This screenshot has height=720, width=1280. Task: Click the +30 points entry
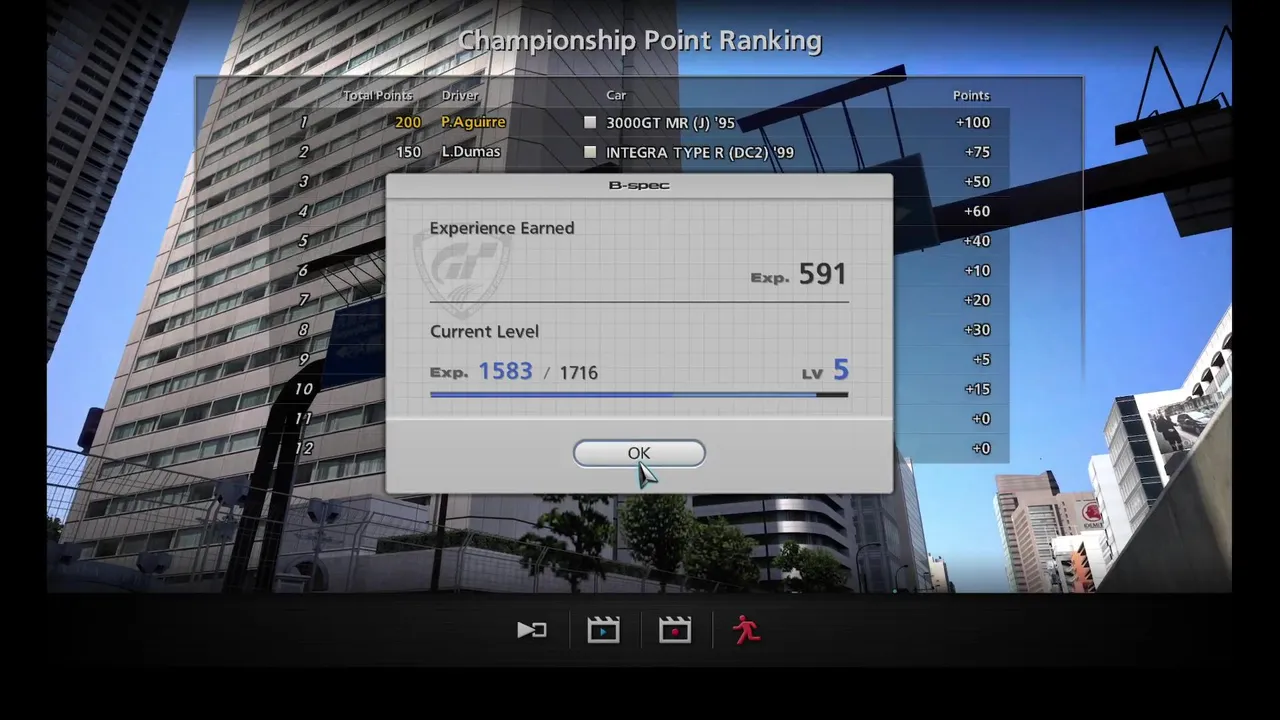[x=976, y=330]
